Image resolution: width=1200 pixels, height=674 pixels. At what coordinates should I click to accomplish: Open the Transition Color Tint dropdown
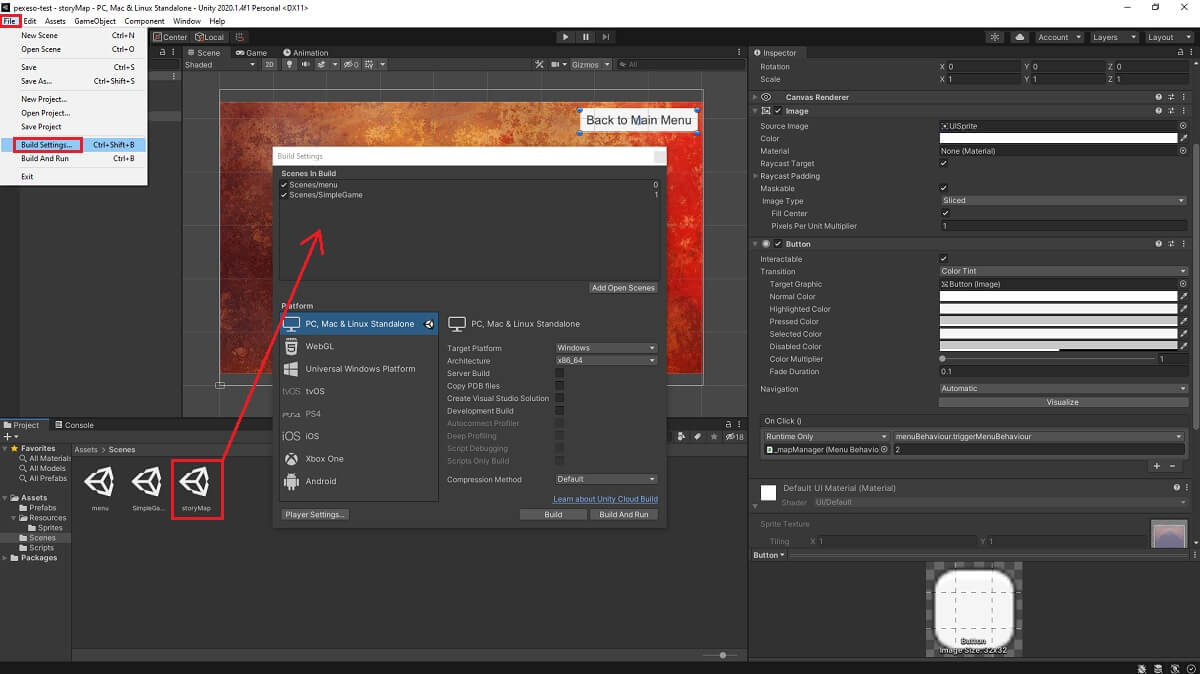[x=1062, y=271]
